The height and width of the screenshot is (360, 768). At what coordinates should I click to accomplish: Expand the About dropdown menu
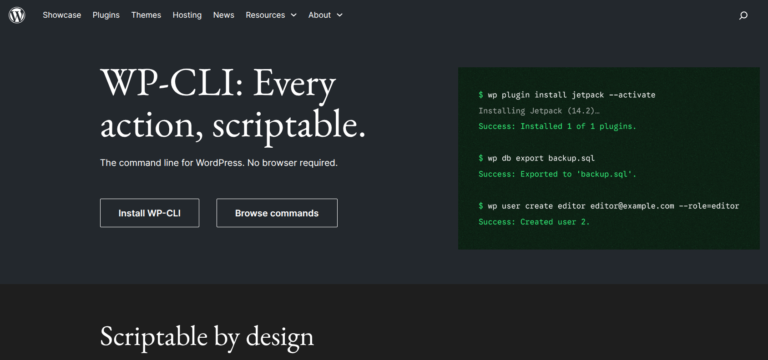[x=325, y=15]
